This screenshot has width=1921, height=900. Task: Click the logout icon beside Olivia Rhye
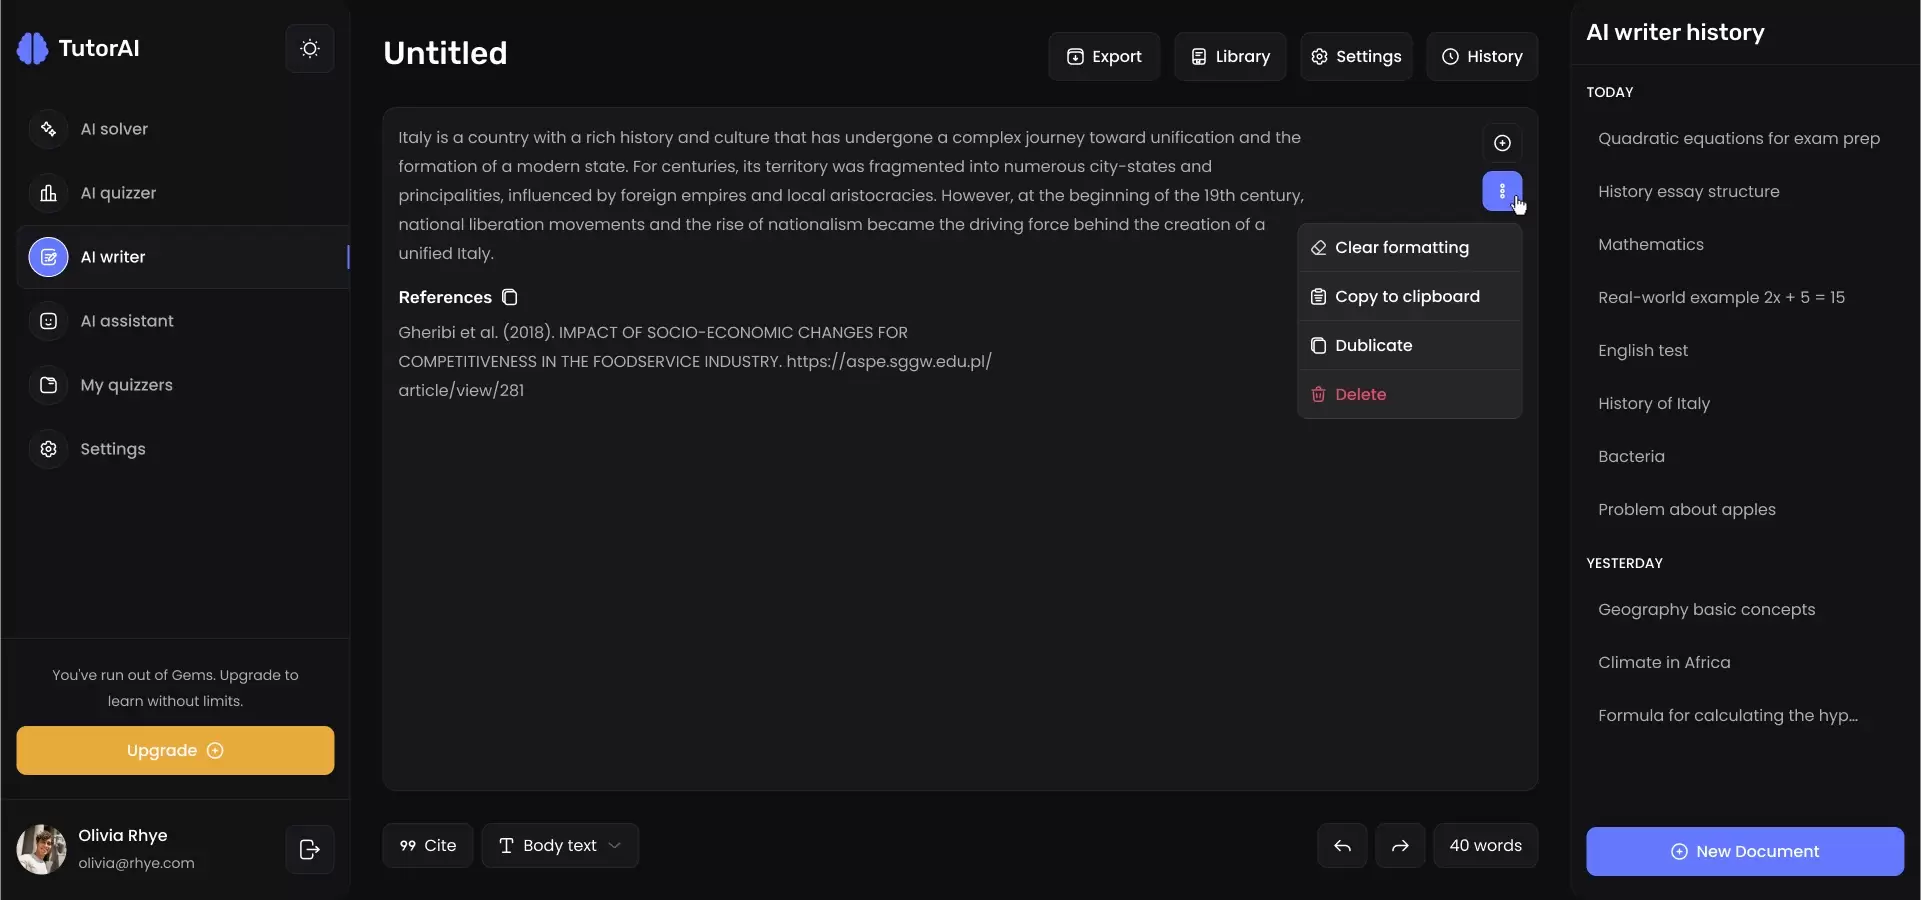pyautogui.click(x=310, y=849)
